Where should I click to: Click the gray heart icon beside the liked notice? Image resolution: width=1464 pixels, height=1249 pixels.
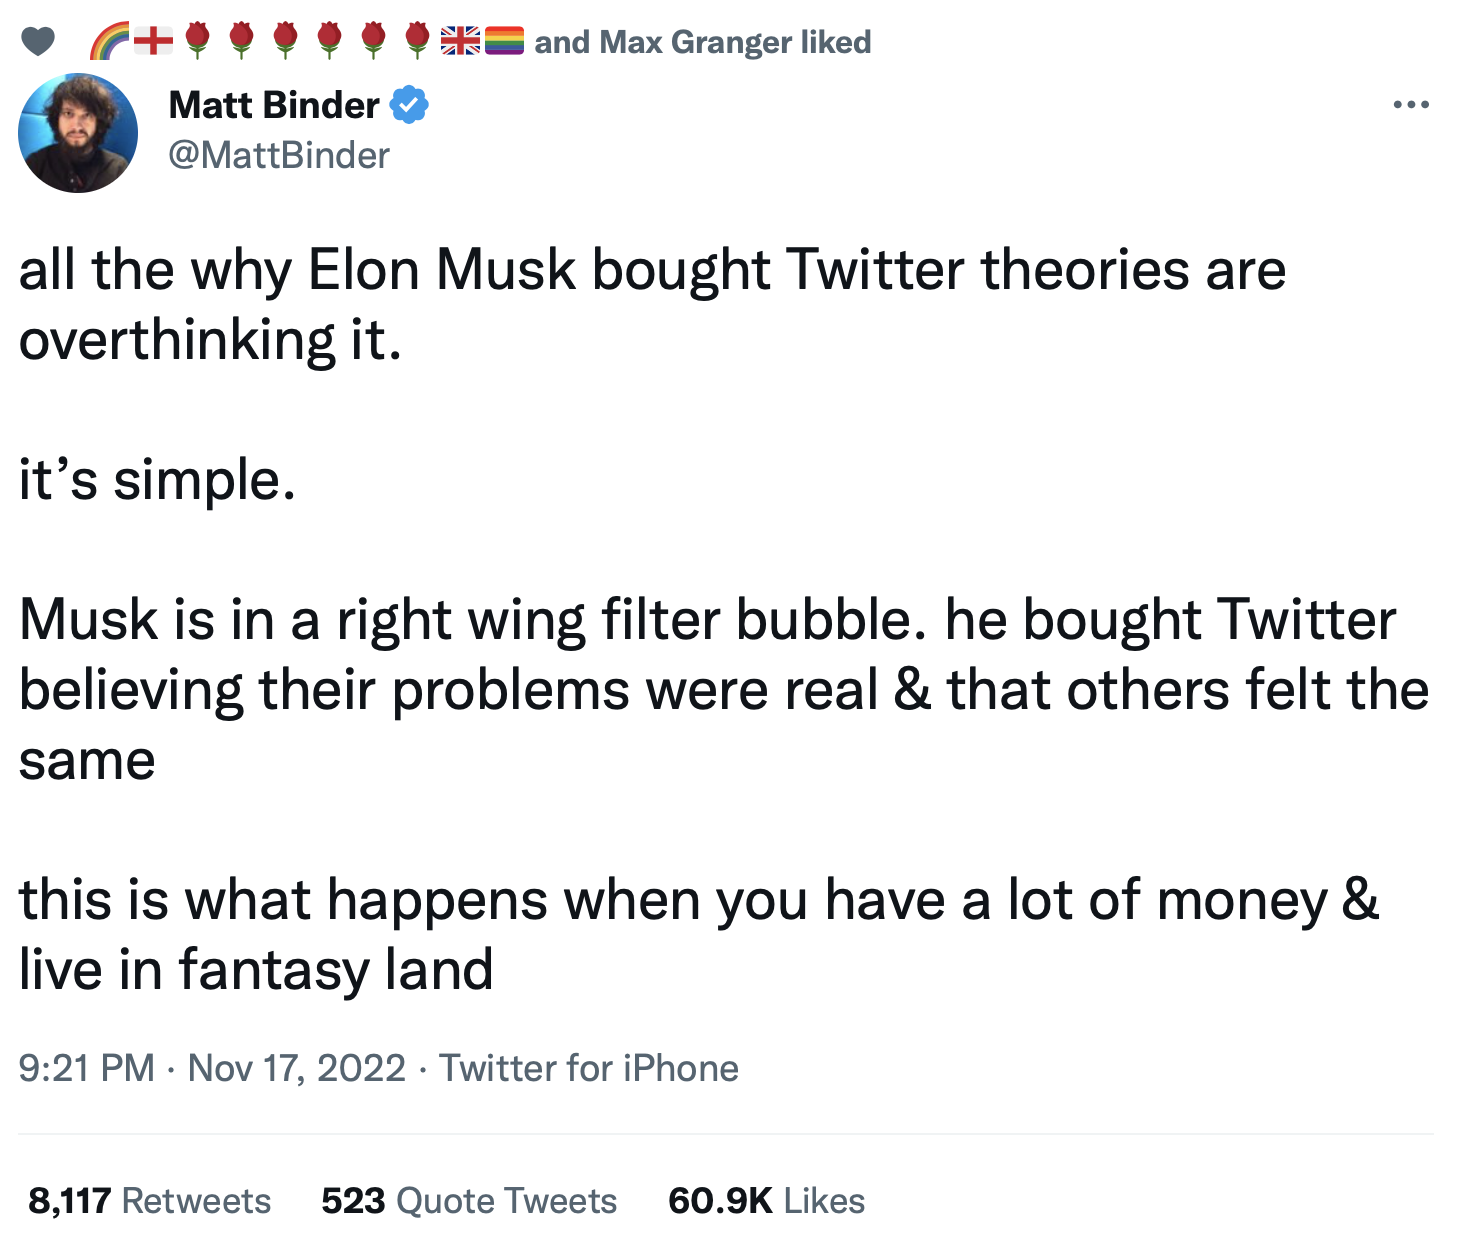click(x=38, y=42)
